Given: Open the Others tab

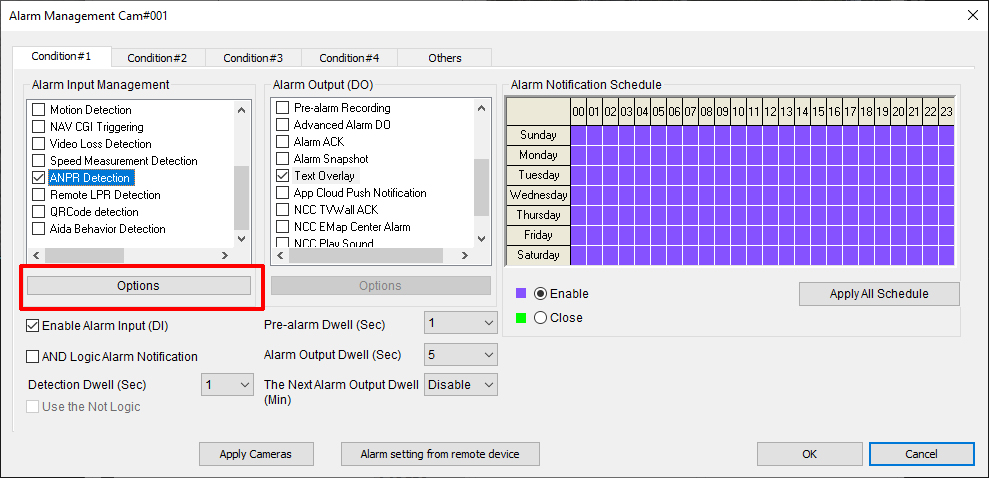Looking at the screenshot, I should pyautogui.click(x=445, y=58).
